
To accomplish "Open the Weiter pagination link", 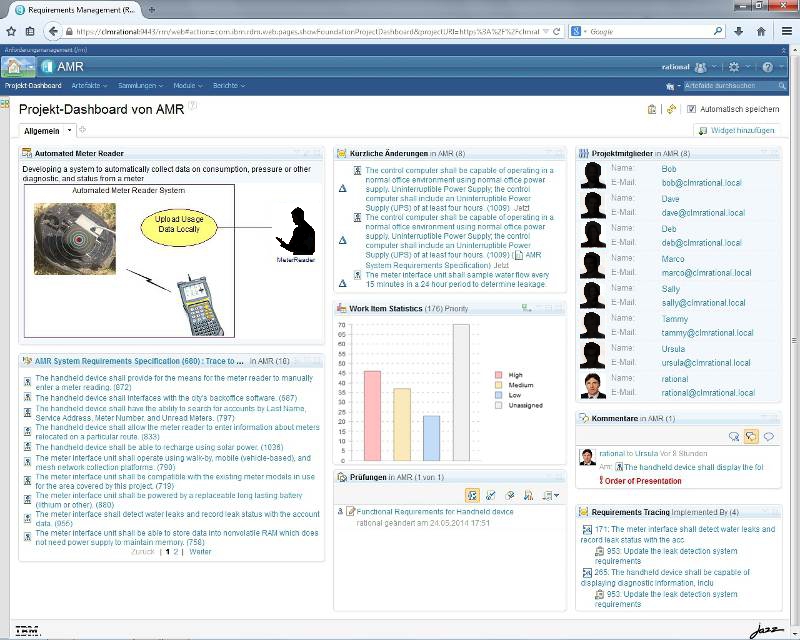I will point(200,552).
